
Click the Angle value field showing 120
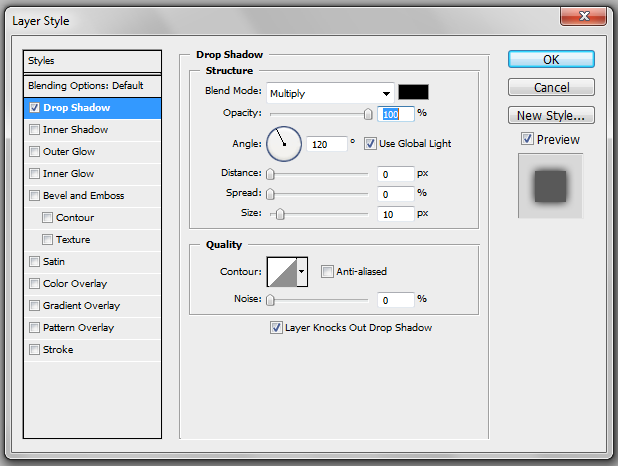click(x=327, y=144)
